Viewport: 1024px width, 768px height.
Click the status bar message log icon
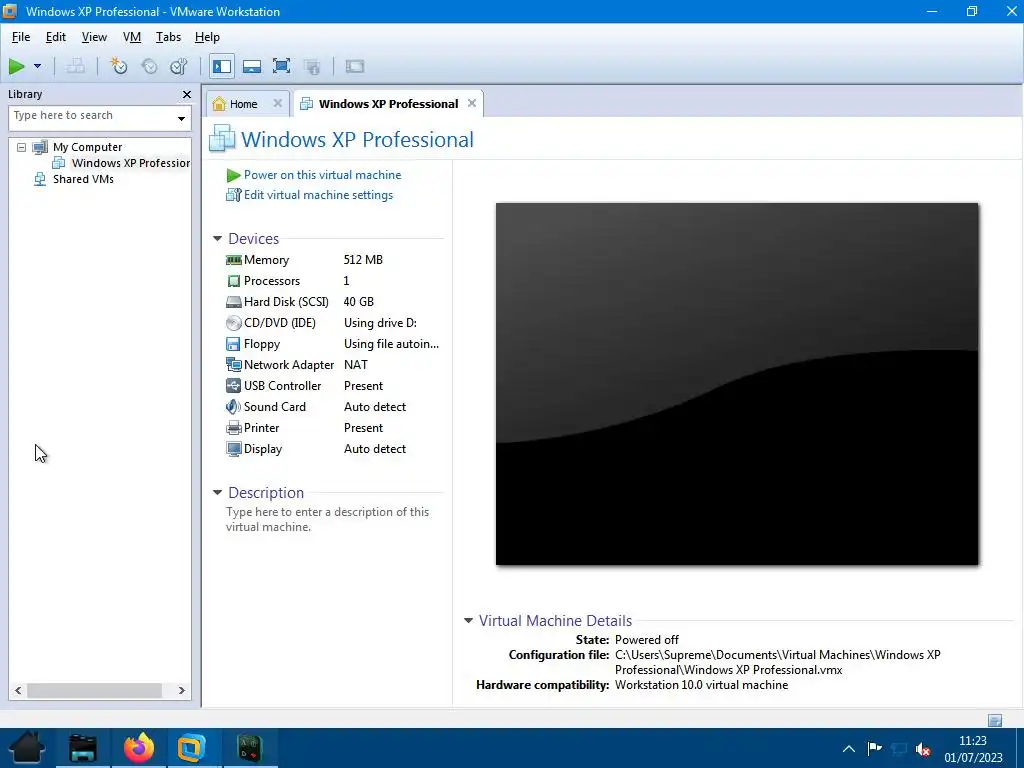click(995, 720)
